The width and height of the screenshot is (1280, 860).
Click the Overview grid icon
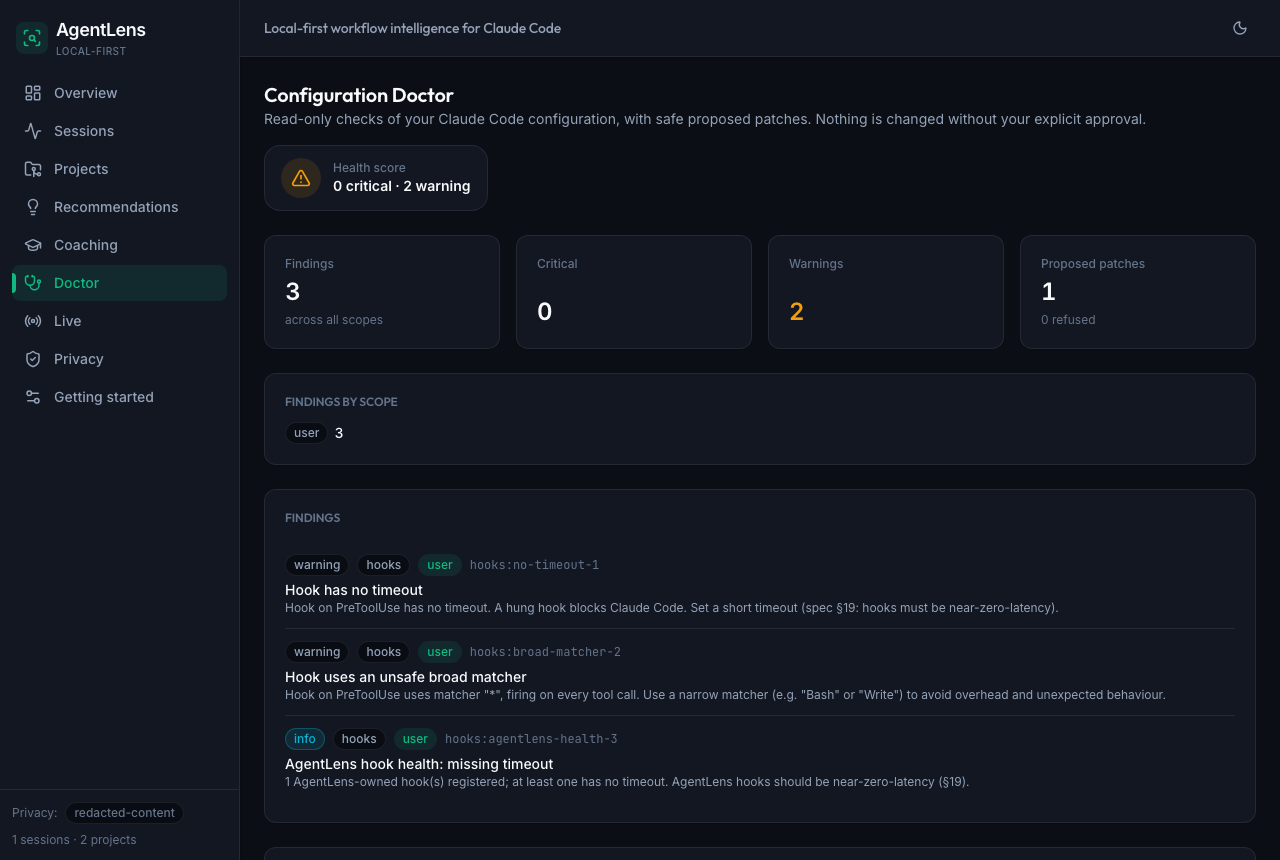click(33, 93)
